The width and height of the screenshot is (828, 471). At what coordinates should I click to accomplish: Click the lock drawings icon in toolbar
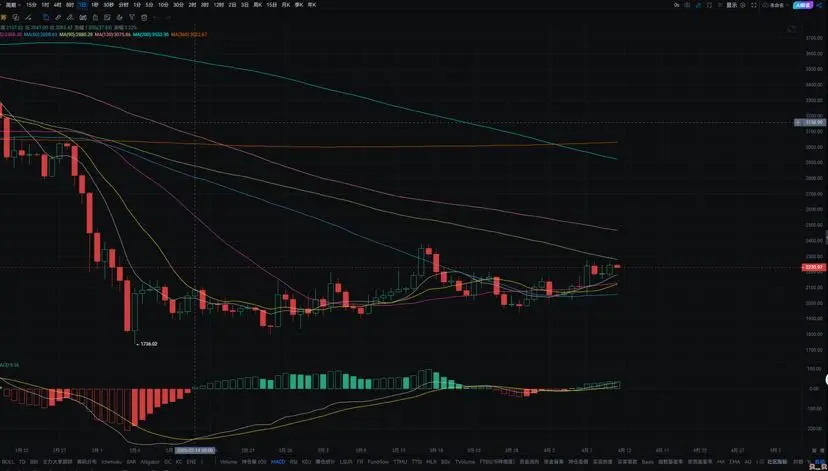pos(95,17)
